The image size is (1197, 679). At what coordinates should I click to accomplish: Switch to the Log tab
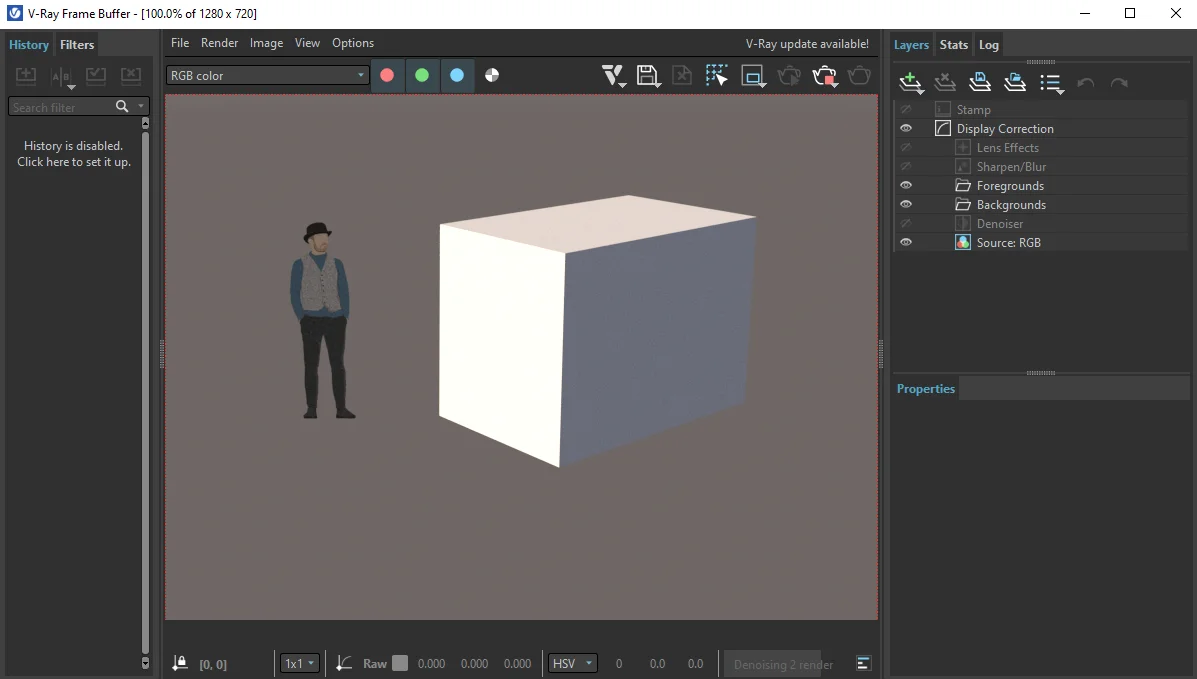pos(989,44)
